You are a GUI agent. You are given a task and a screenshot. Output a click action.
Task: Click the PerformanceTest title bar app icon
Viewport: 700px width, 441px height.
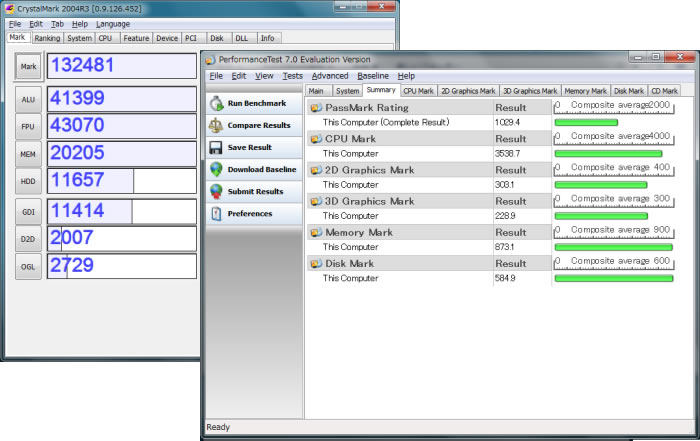[x=210, y=60]
